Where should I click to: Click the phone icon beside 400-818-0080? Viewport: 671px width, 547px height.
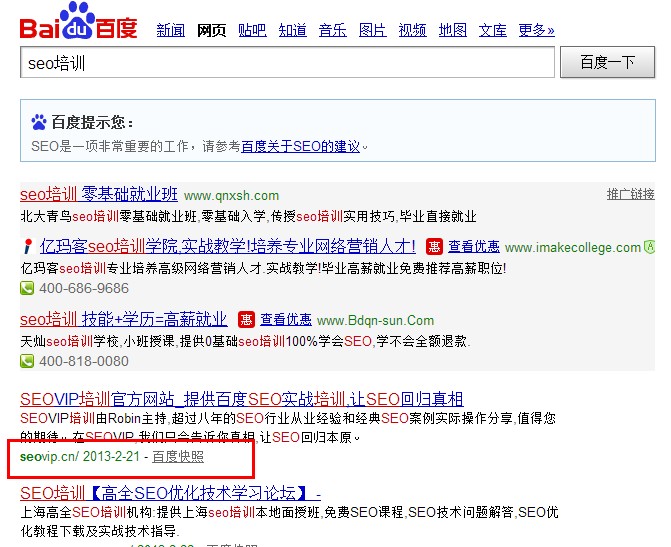(27, 361)
